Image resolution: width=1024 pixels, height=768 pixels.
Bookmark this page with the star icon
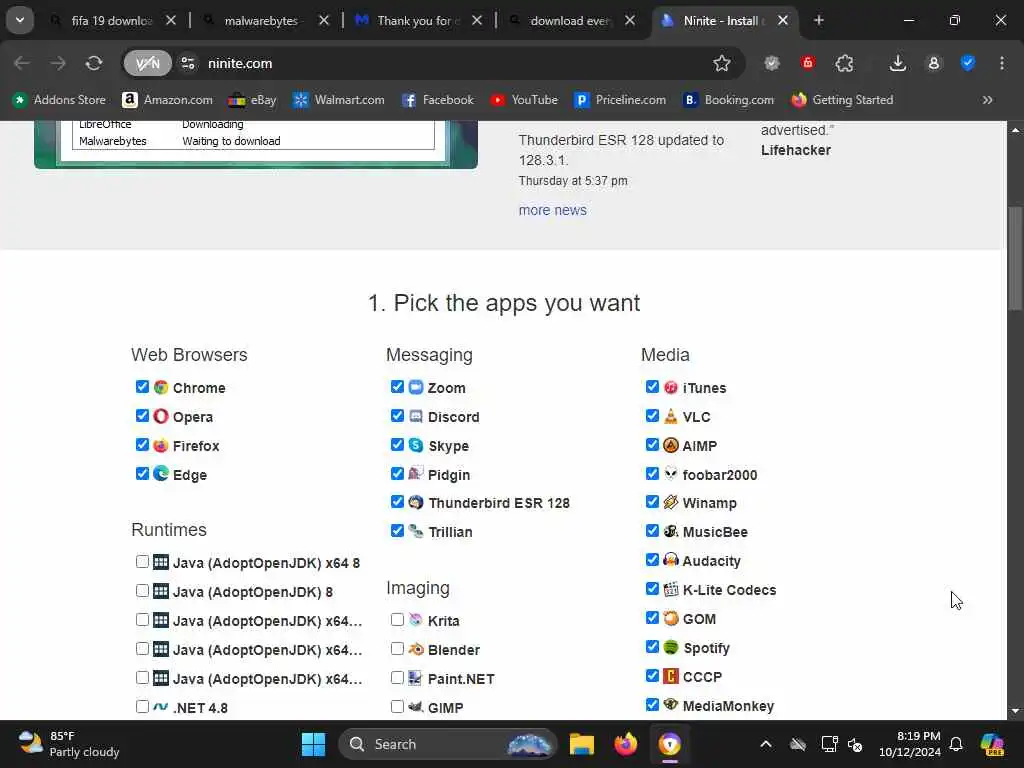722,63
